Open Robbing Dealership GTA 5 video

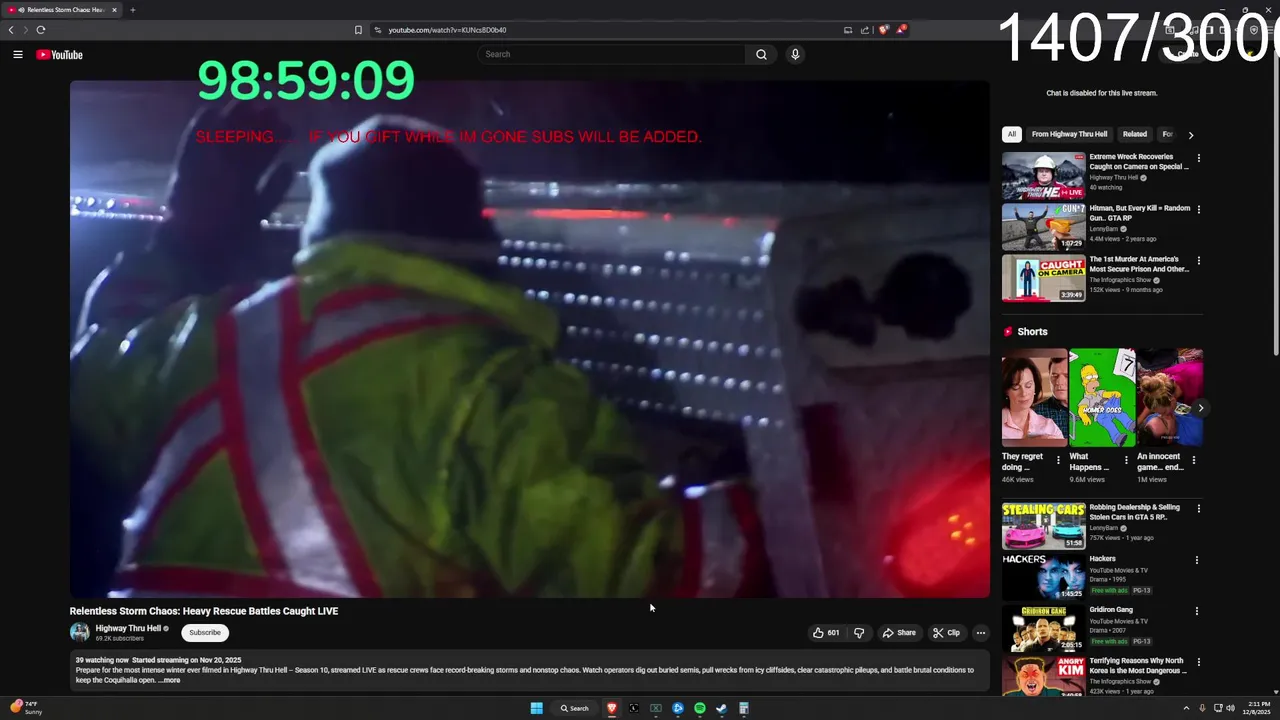point(1043,526)
